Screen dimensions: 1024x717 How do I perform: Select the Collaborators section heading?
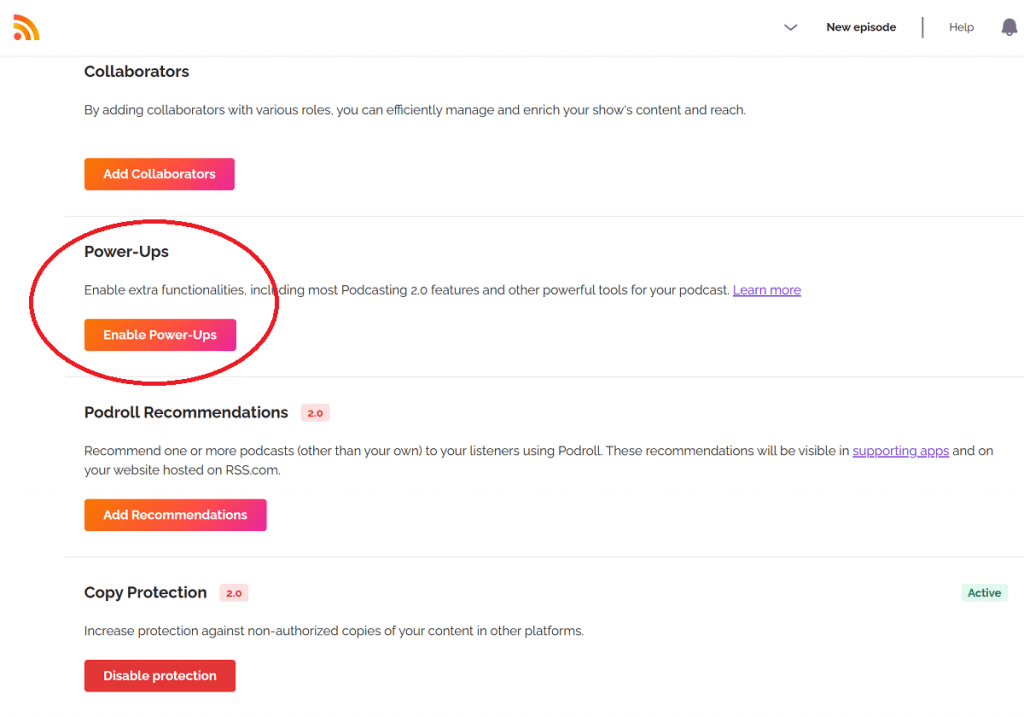136,72
